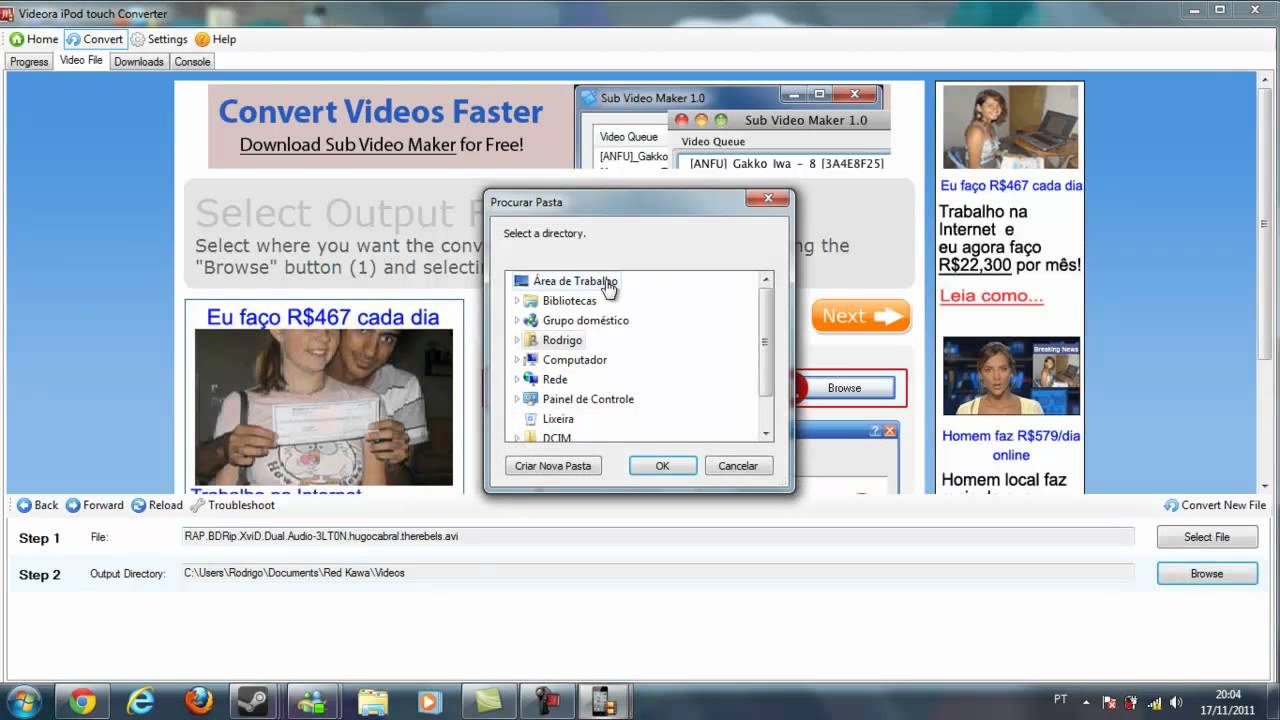Image resolution: width=1280 pixels, height=720 pixels.
Task: Click Criar Nova Pasta button
Action: point(553,466)
